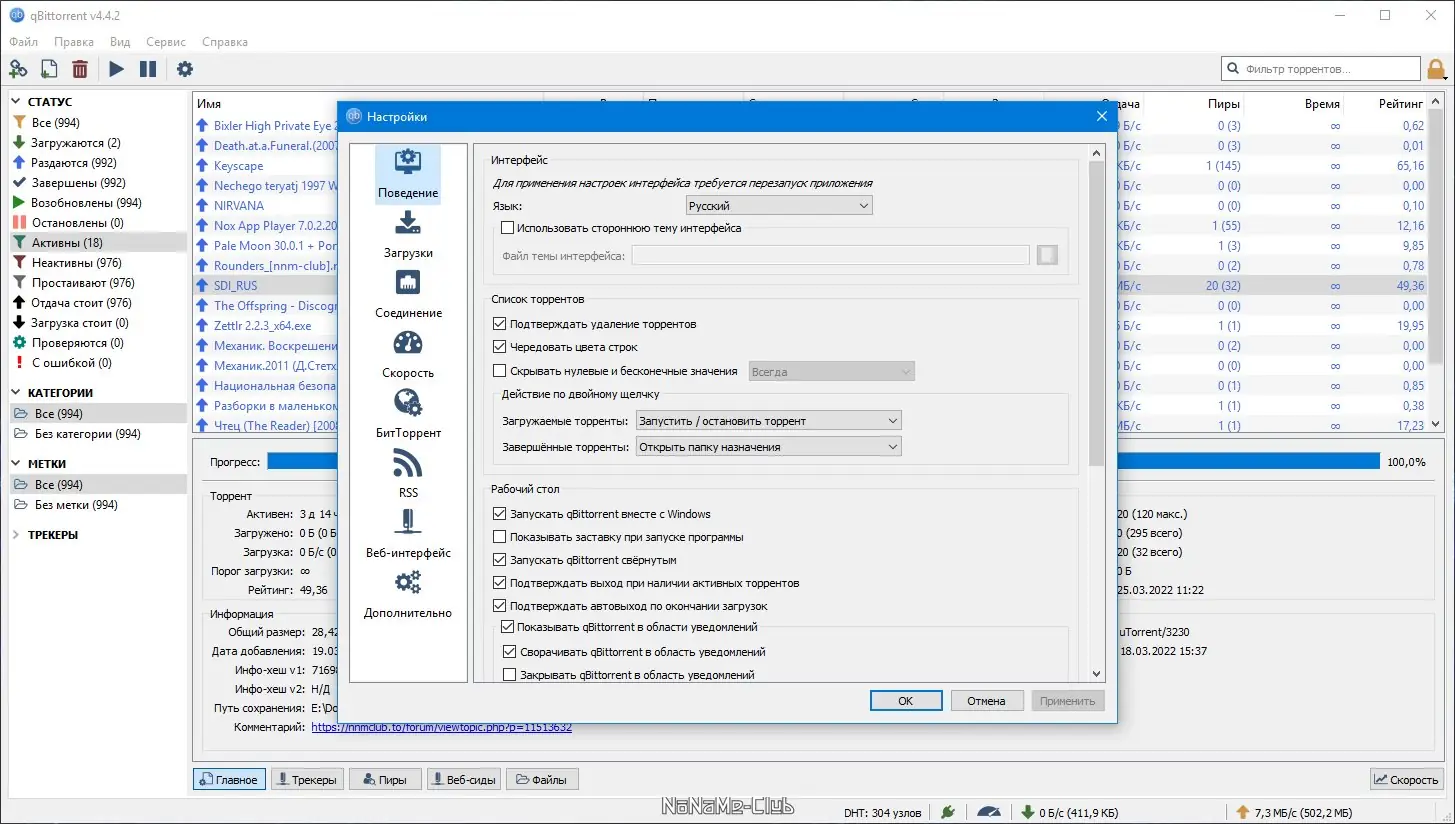Open the Правка menu
The height and width of the screenshot is (824, 1455).
coord(74,42)
